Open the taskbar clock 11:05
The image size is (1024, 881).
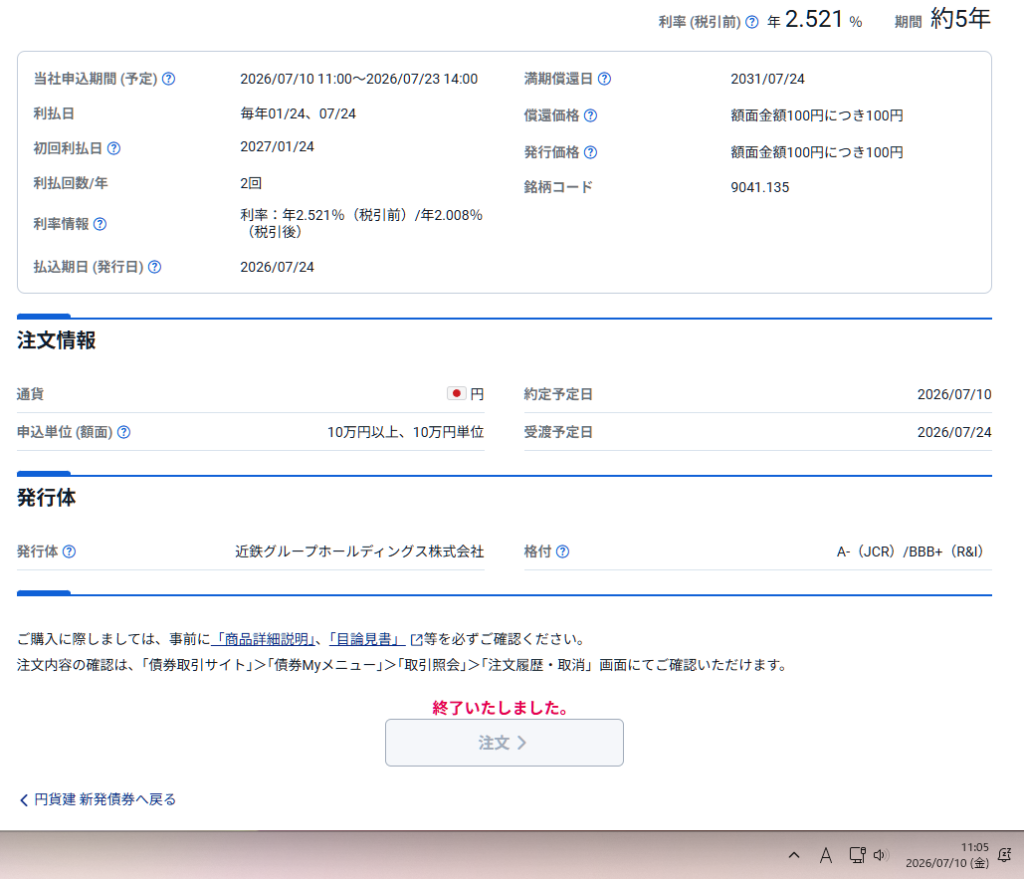pyautogui.click(x=947, y=856)
